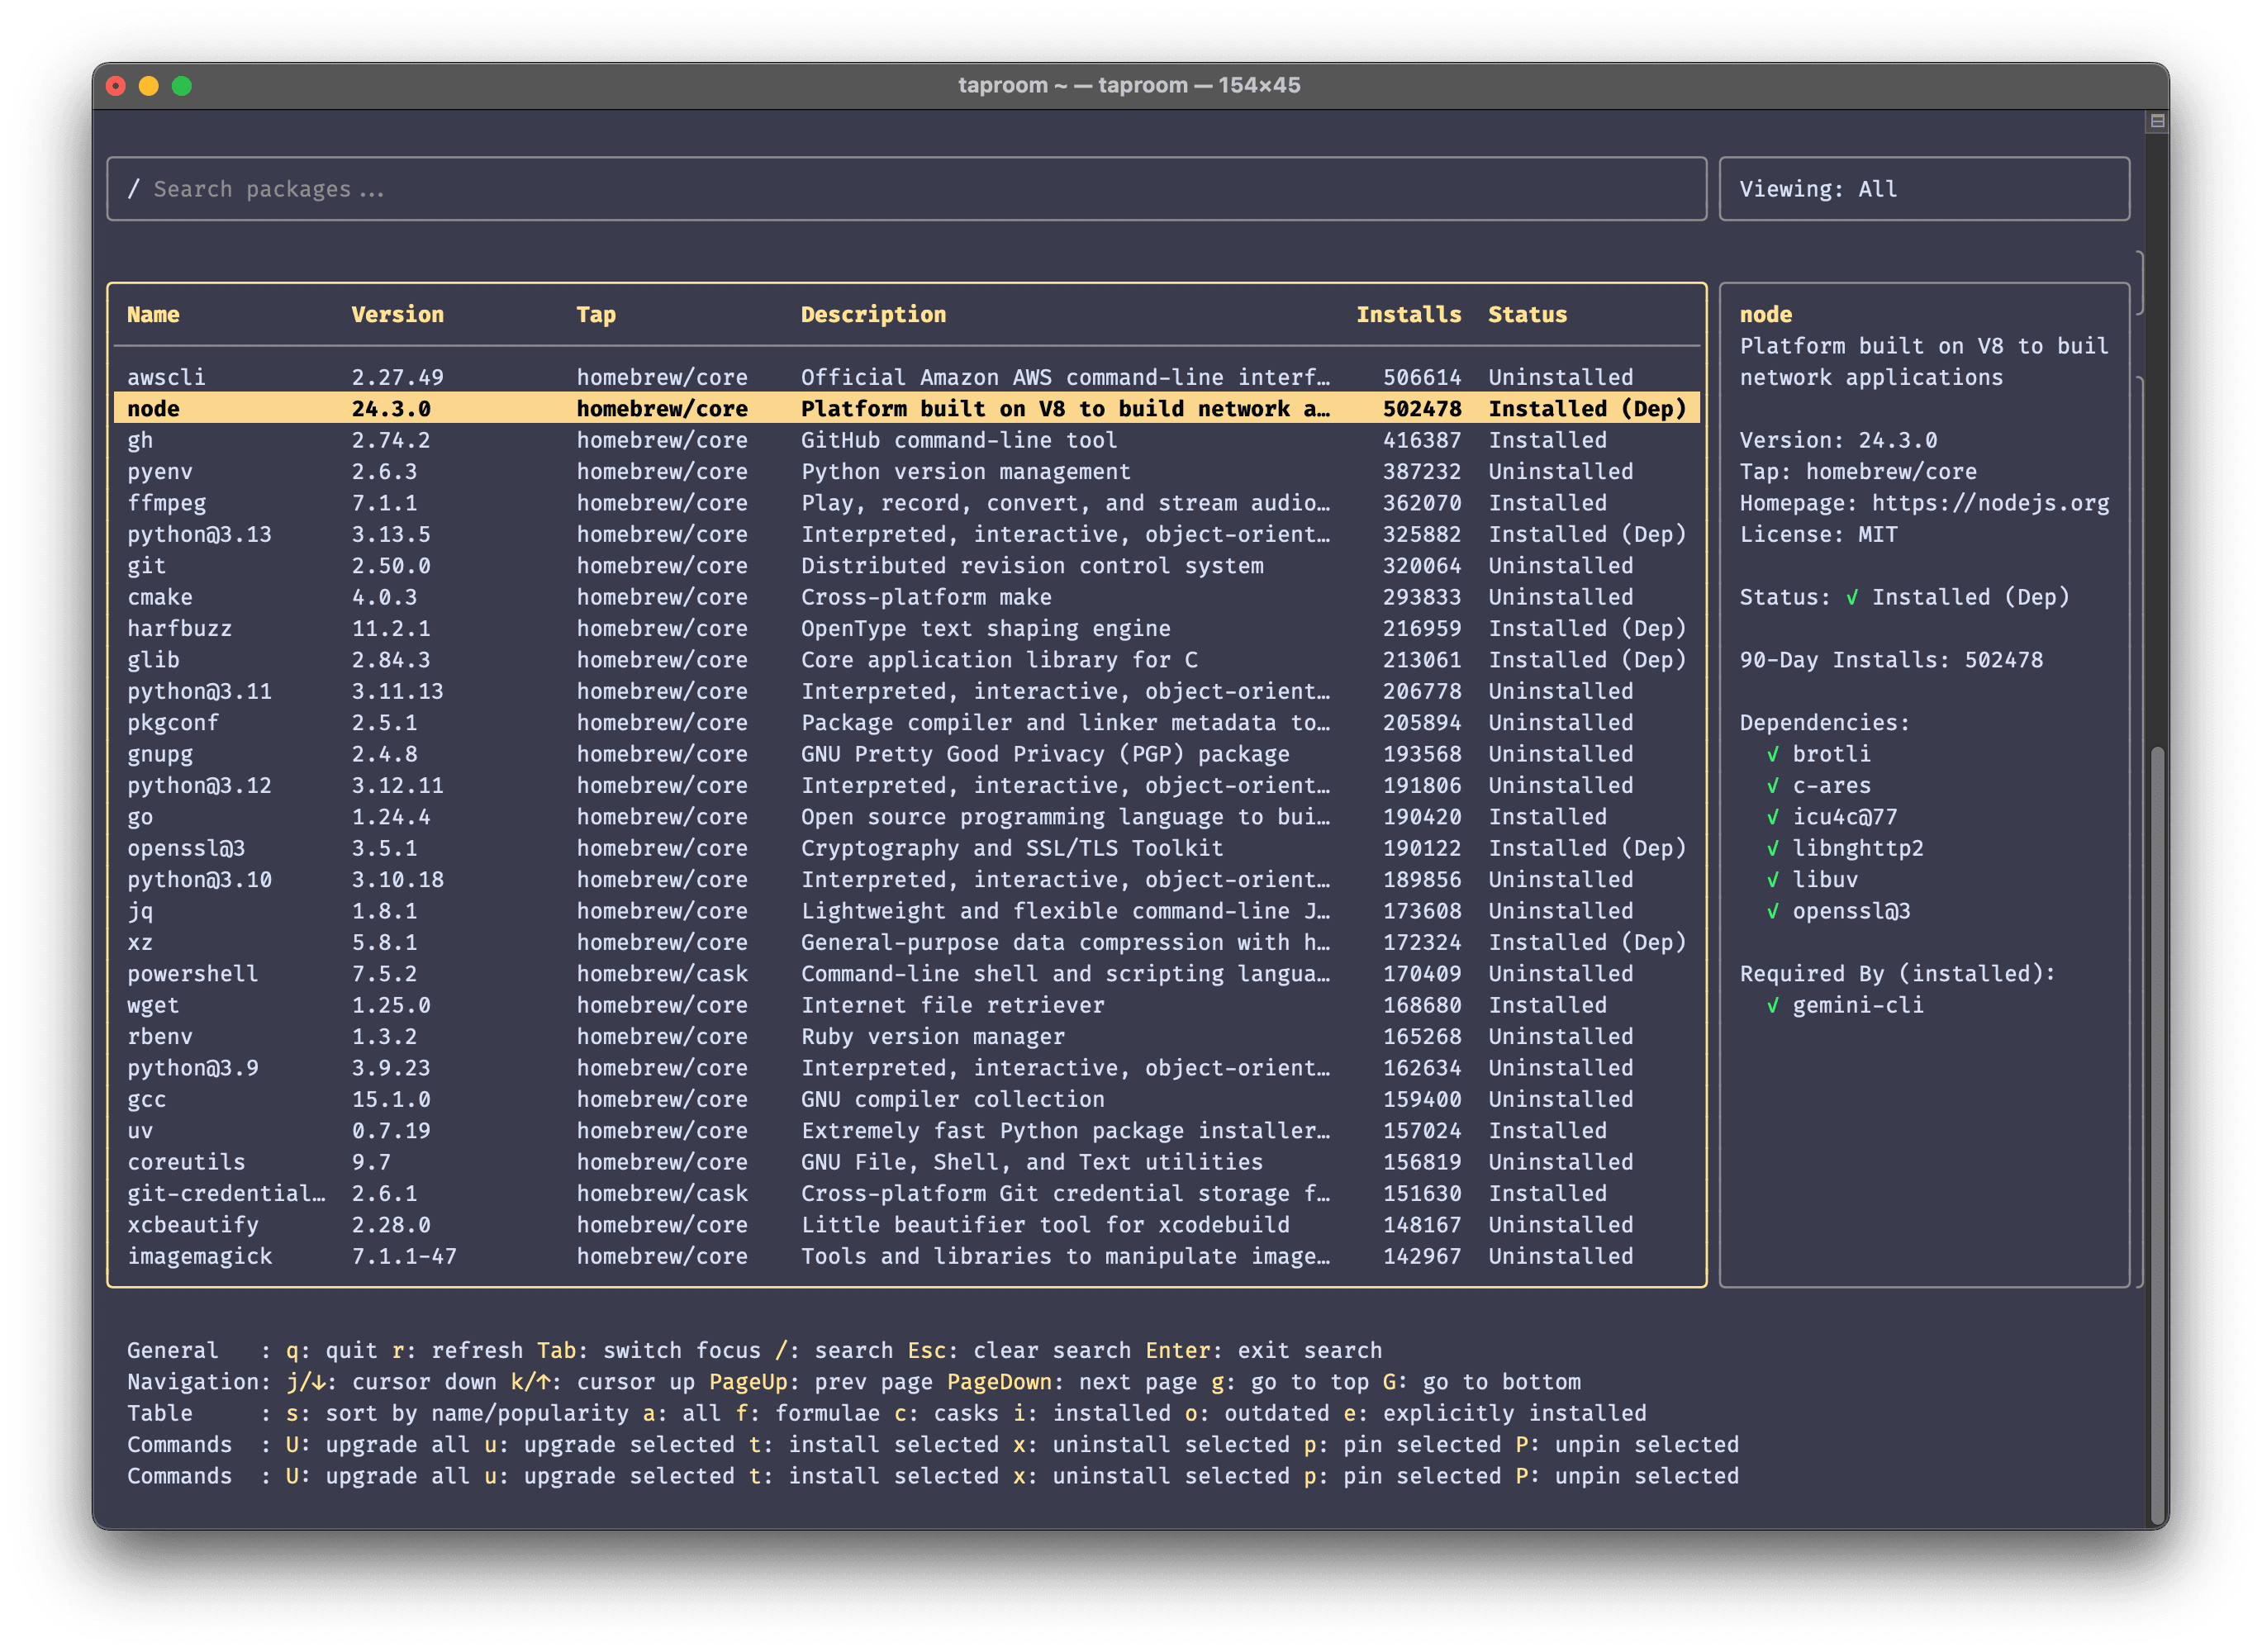This screenshot has width=2262, height=1652.
Task: Click gemini-cli under Required By
Action: pyautogui.click(x=1856, y=1006)
